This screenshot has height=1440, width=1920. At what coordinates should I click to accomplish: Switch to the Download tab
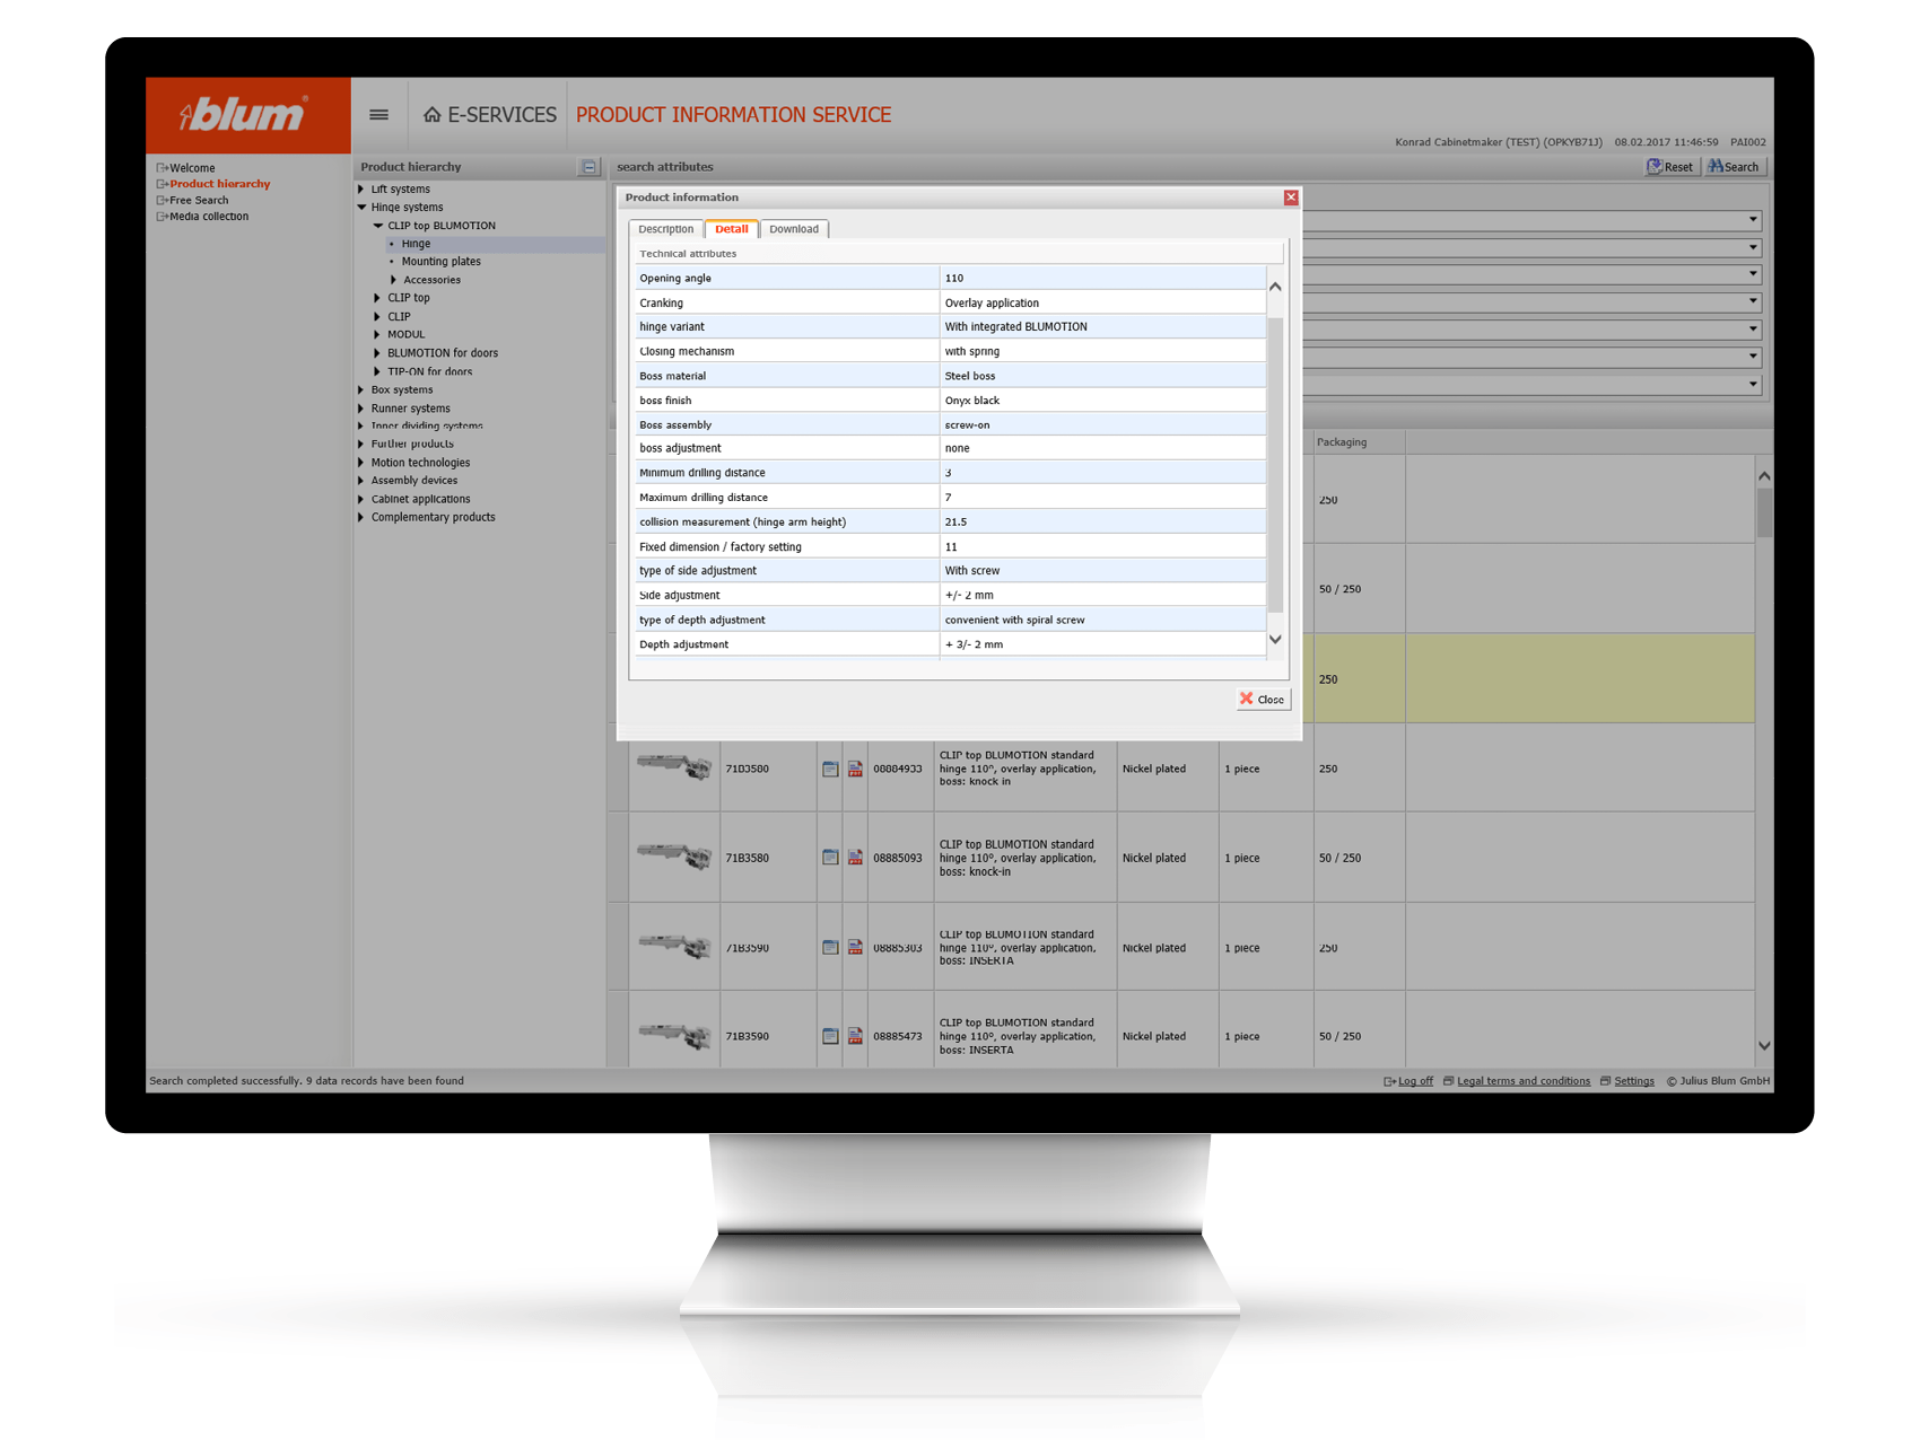coord(793,229)
